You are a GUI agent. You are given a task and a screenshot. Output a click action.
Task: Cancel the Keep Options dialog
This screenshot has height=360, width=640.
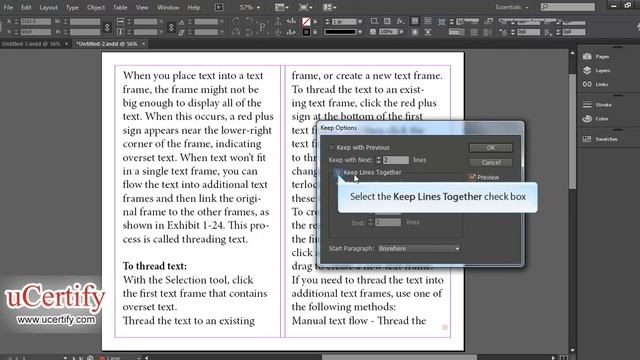[x=491, y=162]
